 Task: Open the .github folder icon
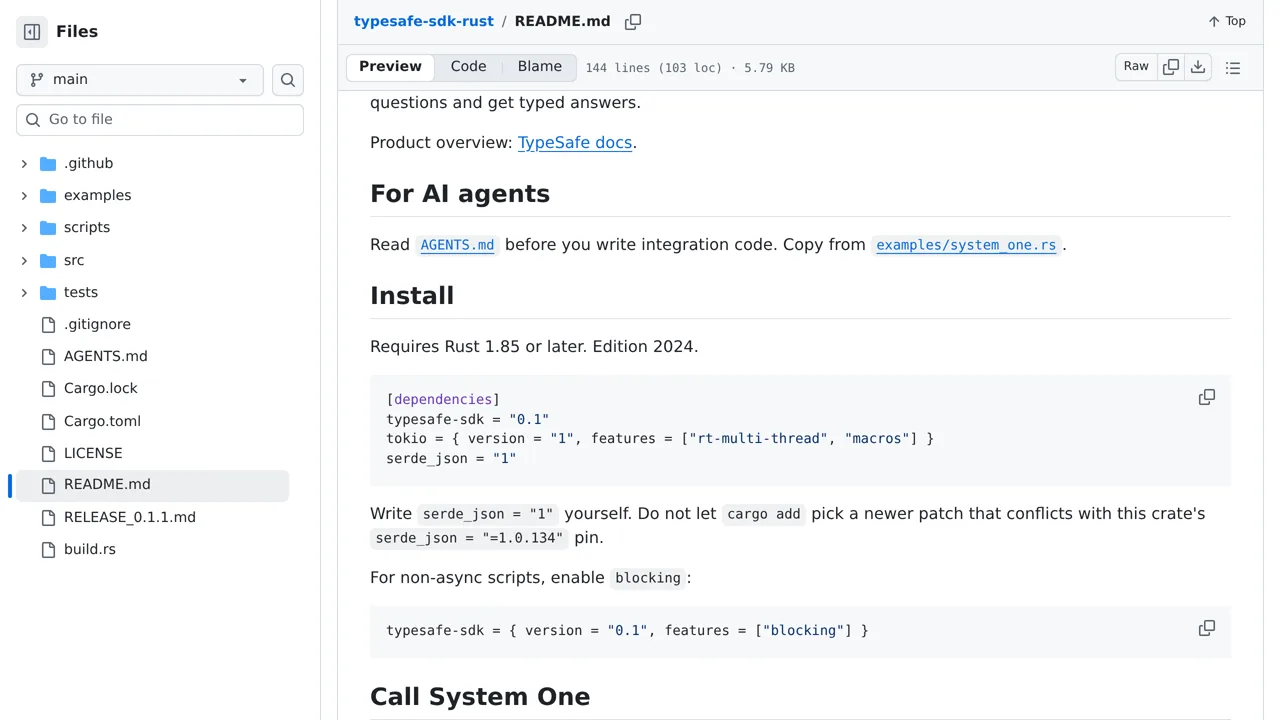(48, 164)
